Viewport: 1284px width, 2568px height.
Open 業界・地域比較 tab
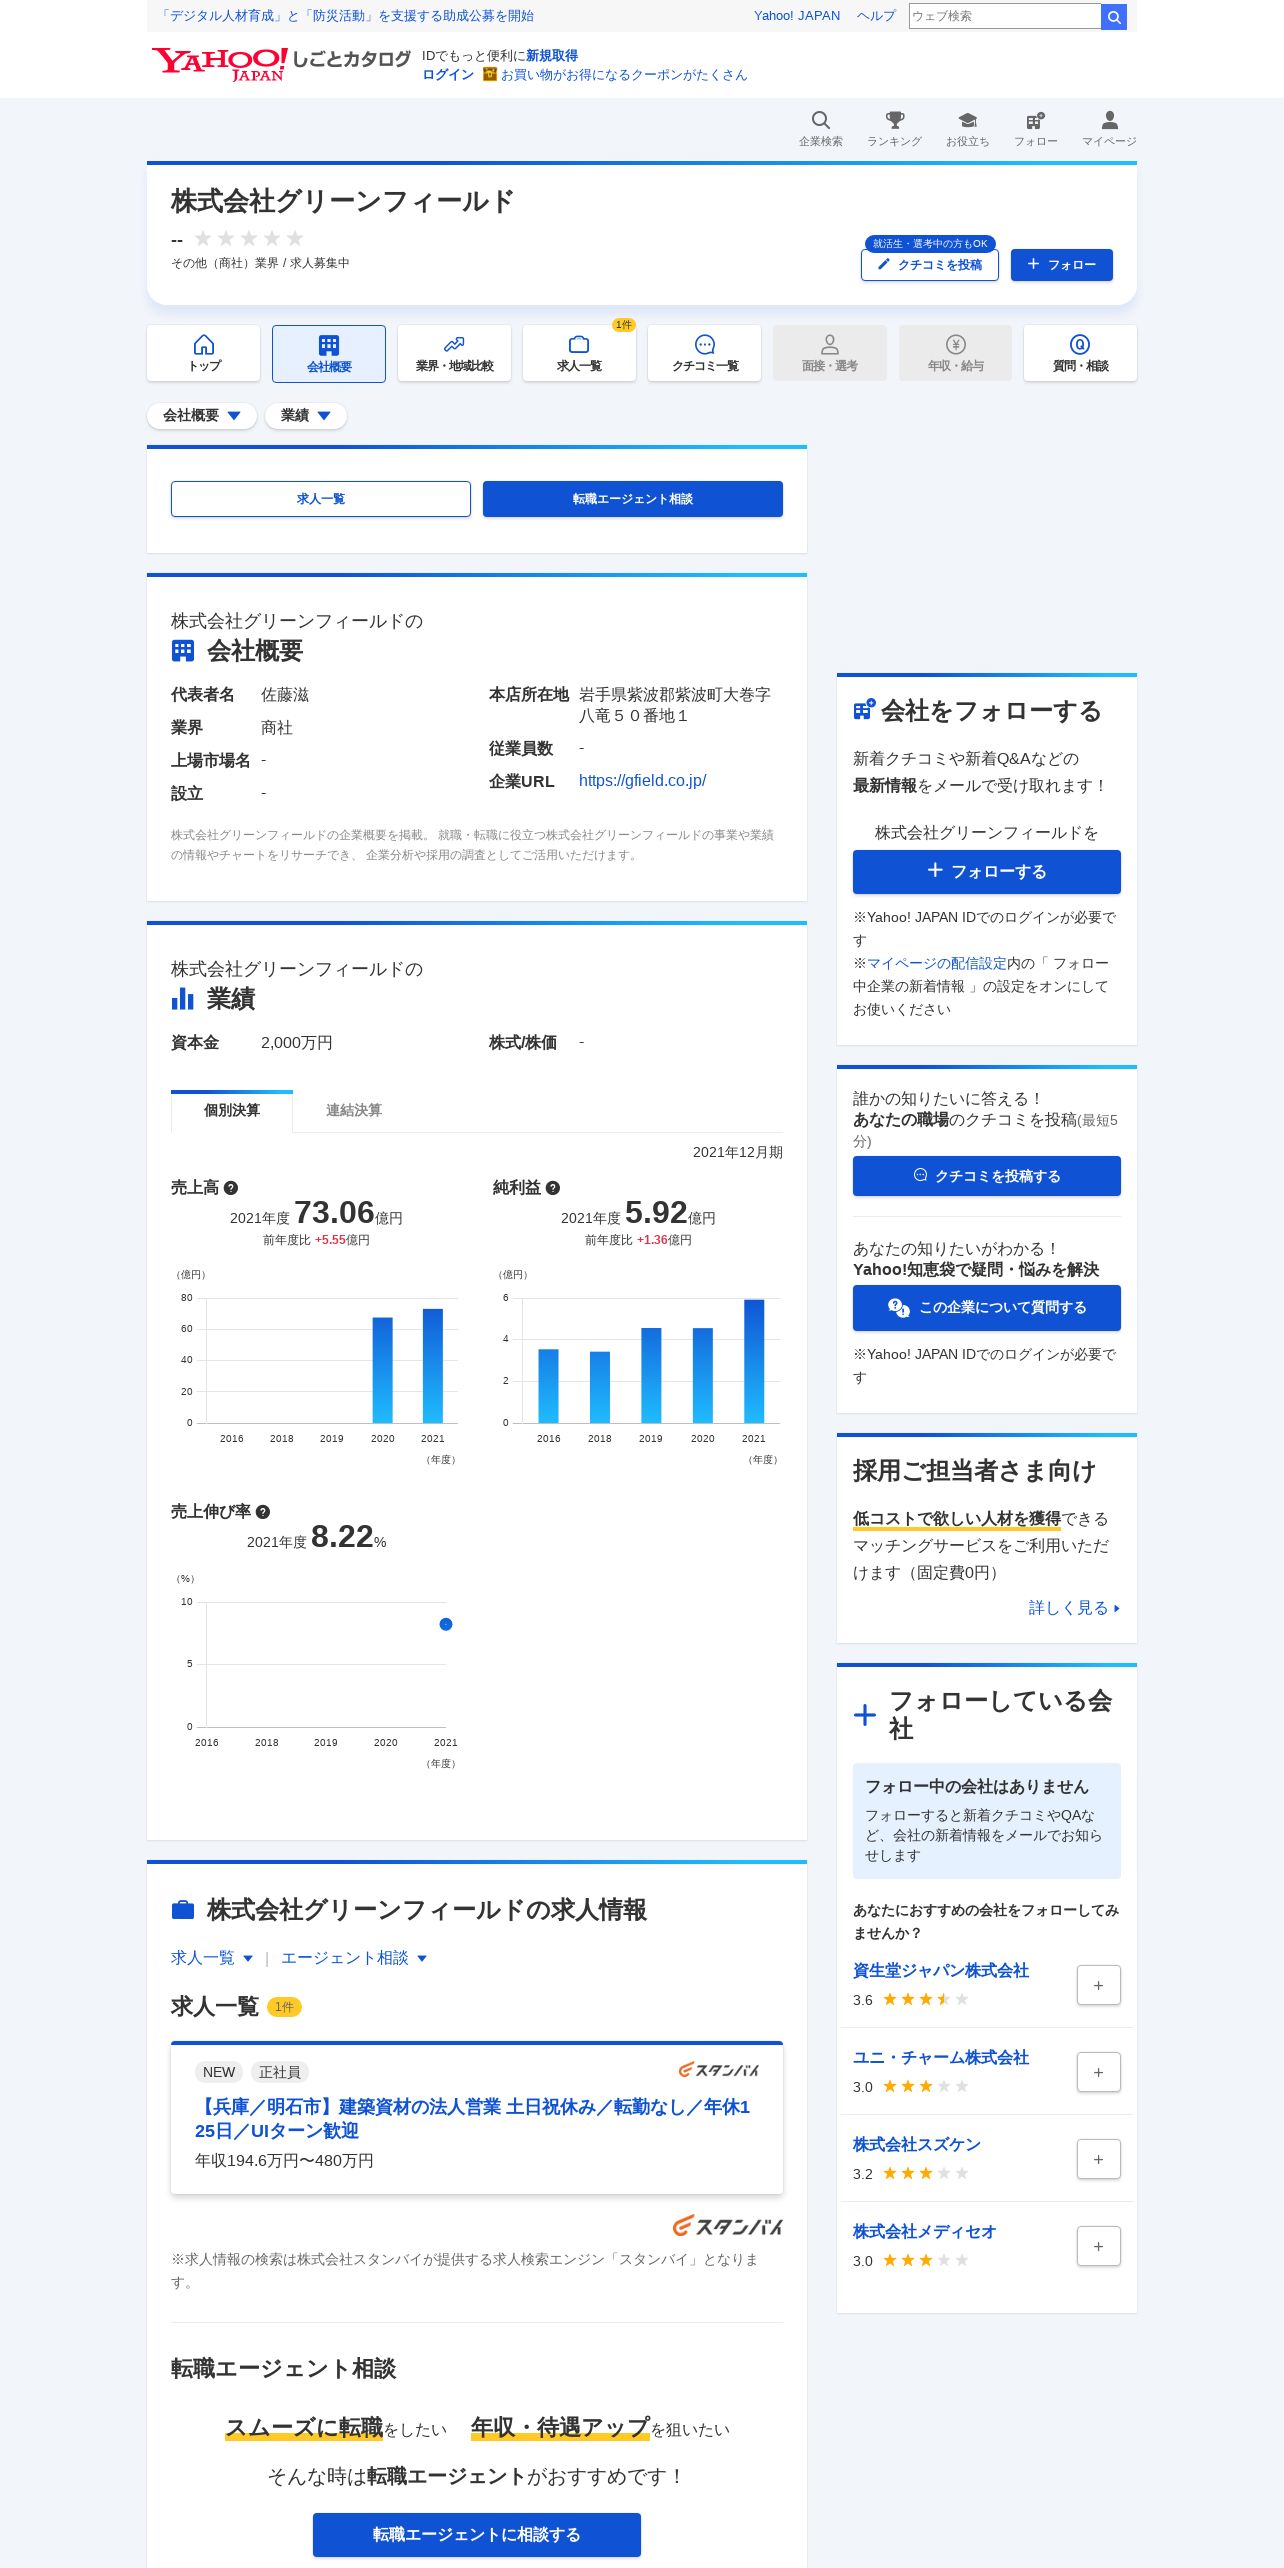pos(454,353)
